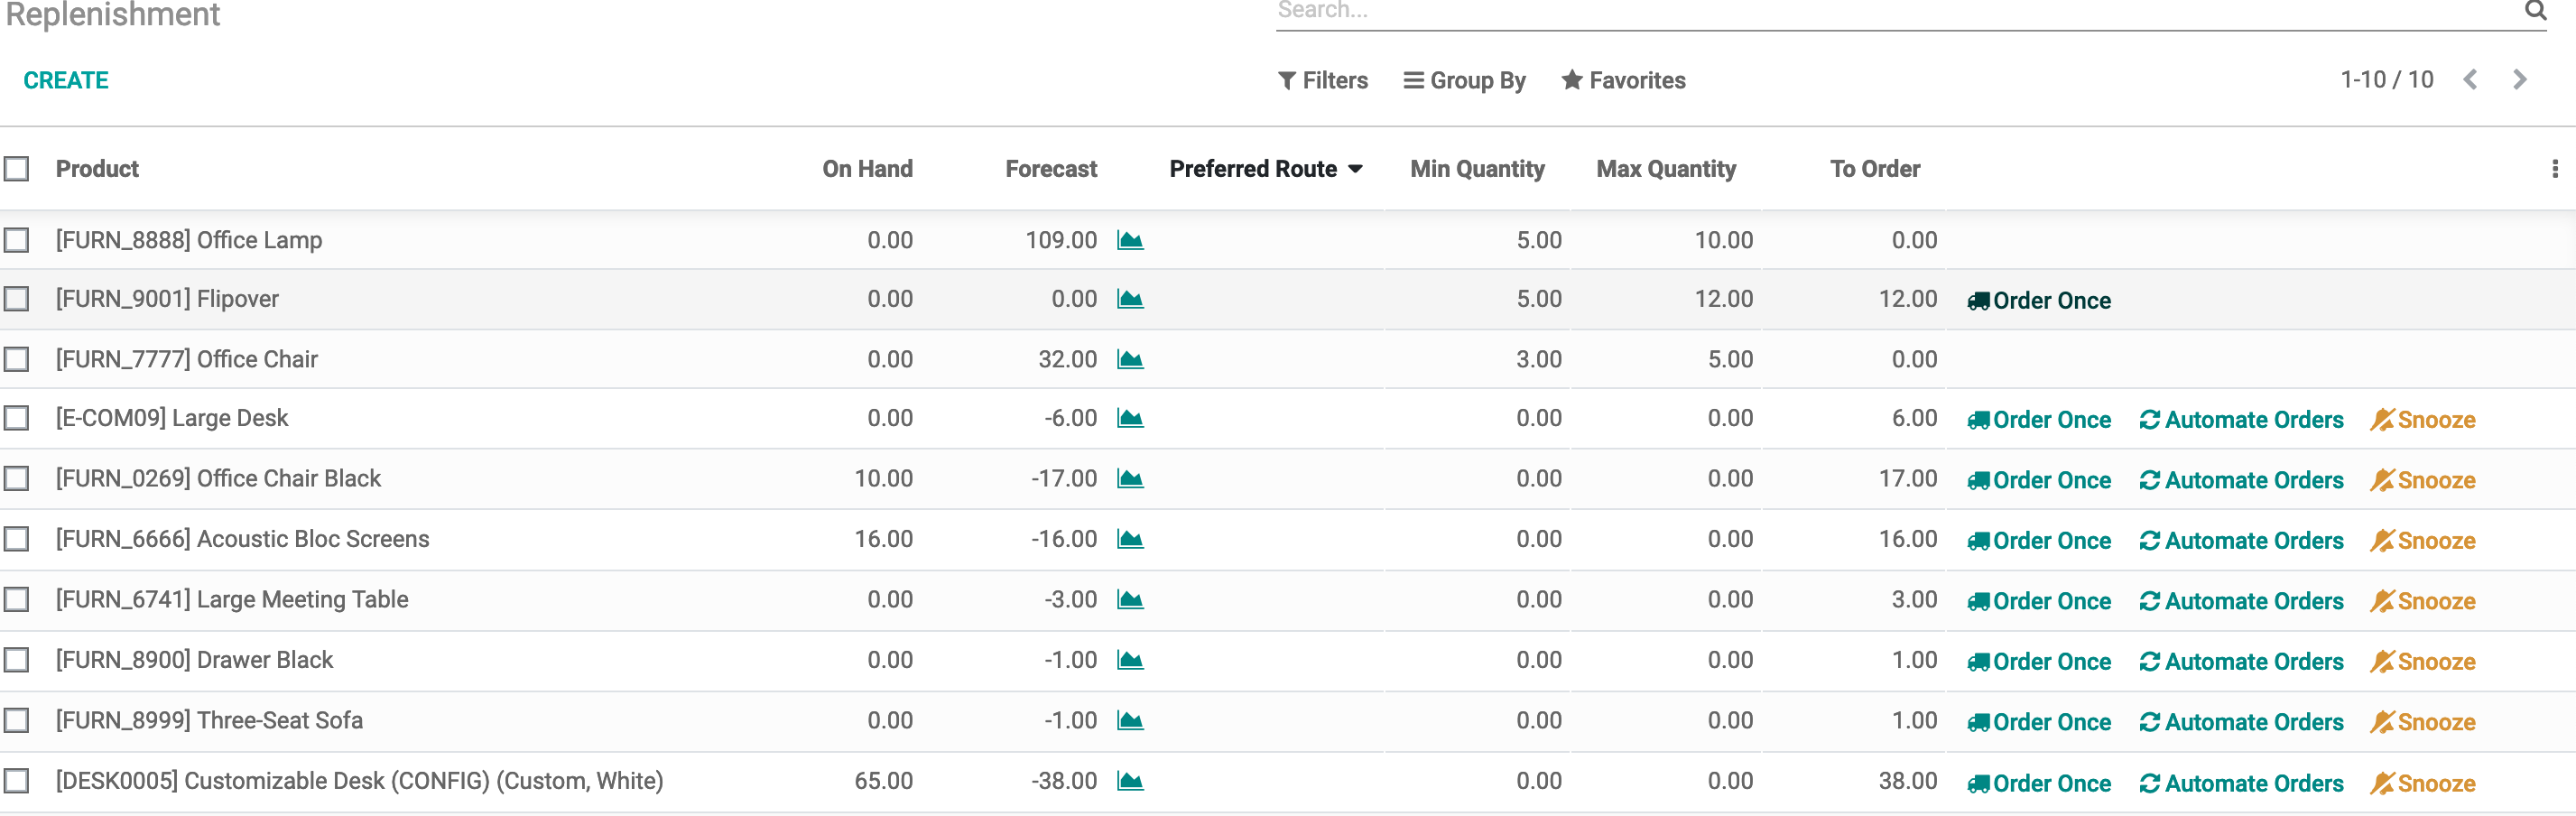The width and height of the screenshot is (2576, 816).
Task: Open forecast graph for Customizable Desk
Action: tap(1130, 781)
